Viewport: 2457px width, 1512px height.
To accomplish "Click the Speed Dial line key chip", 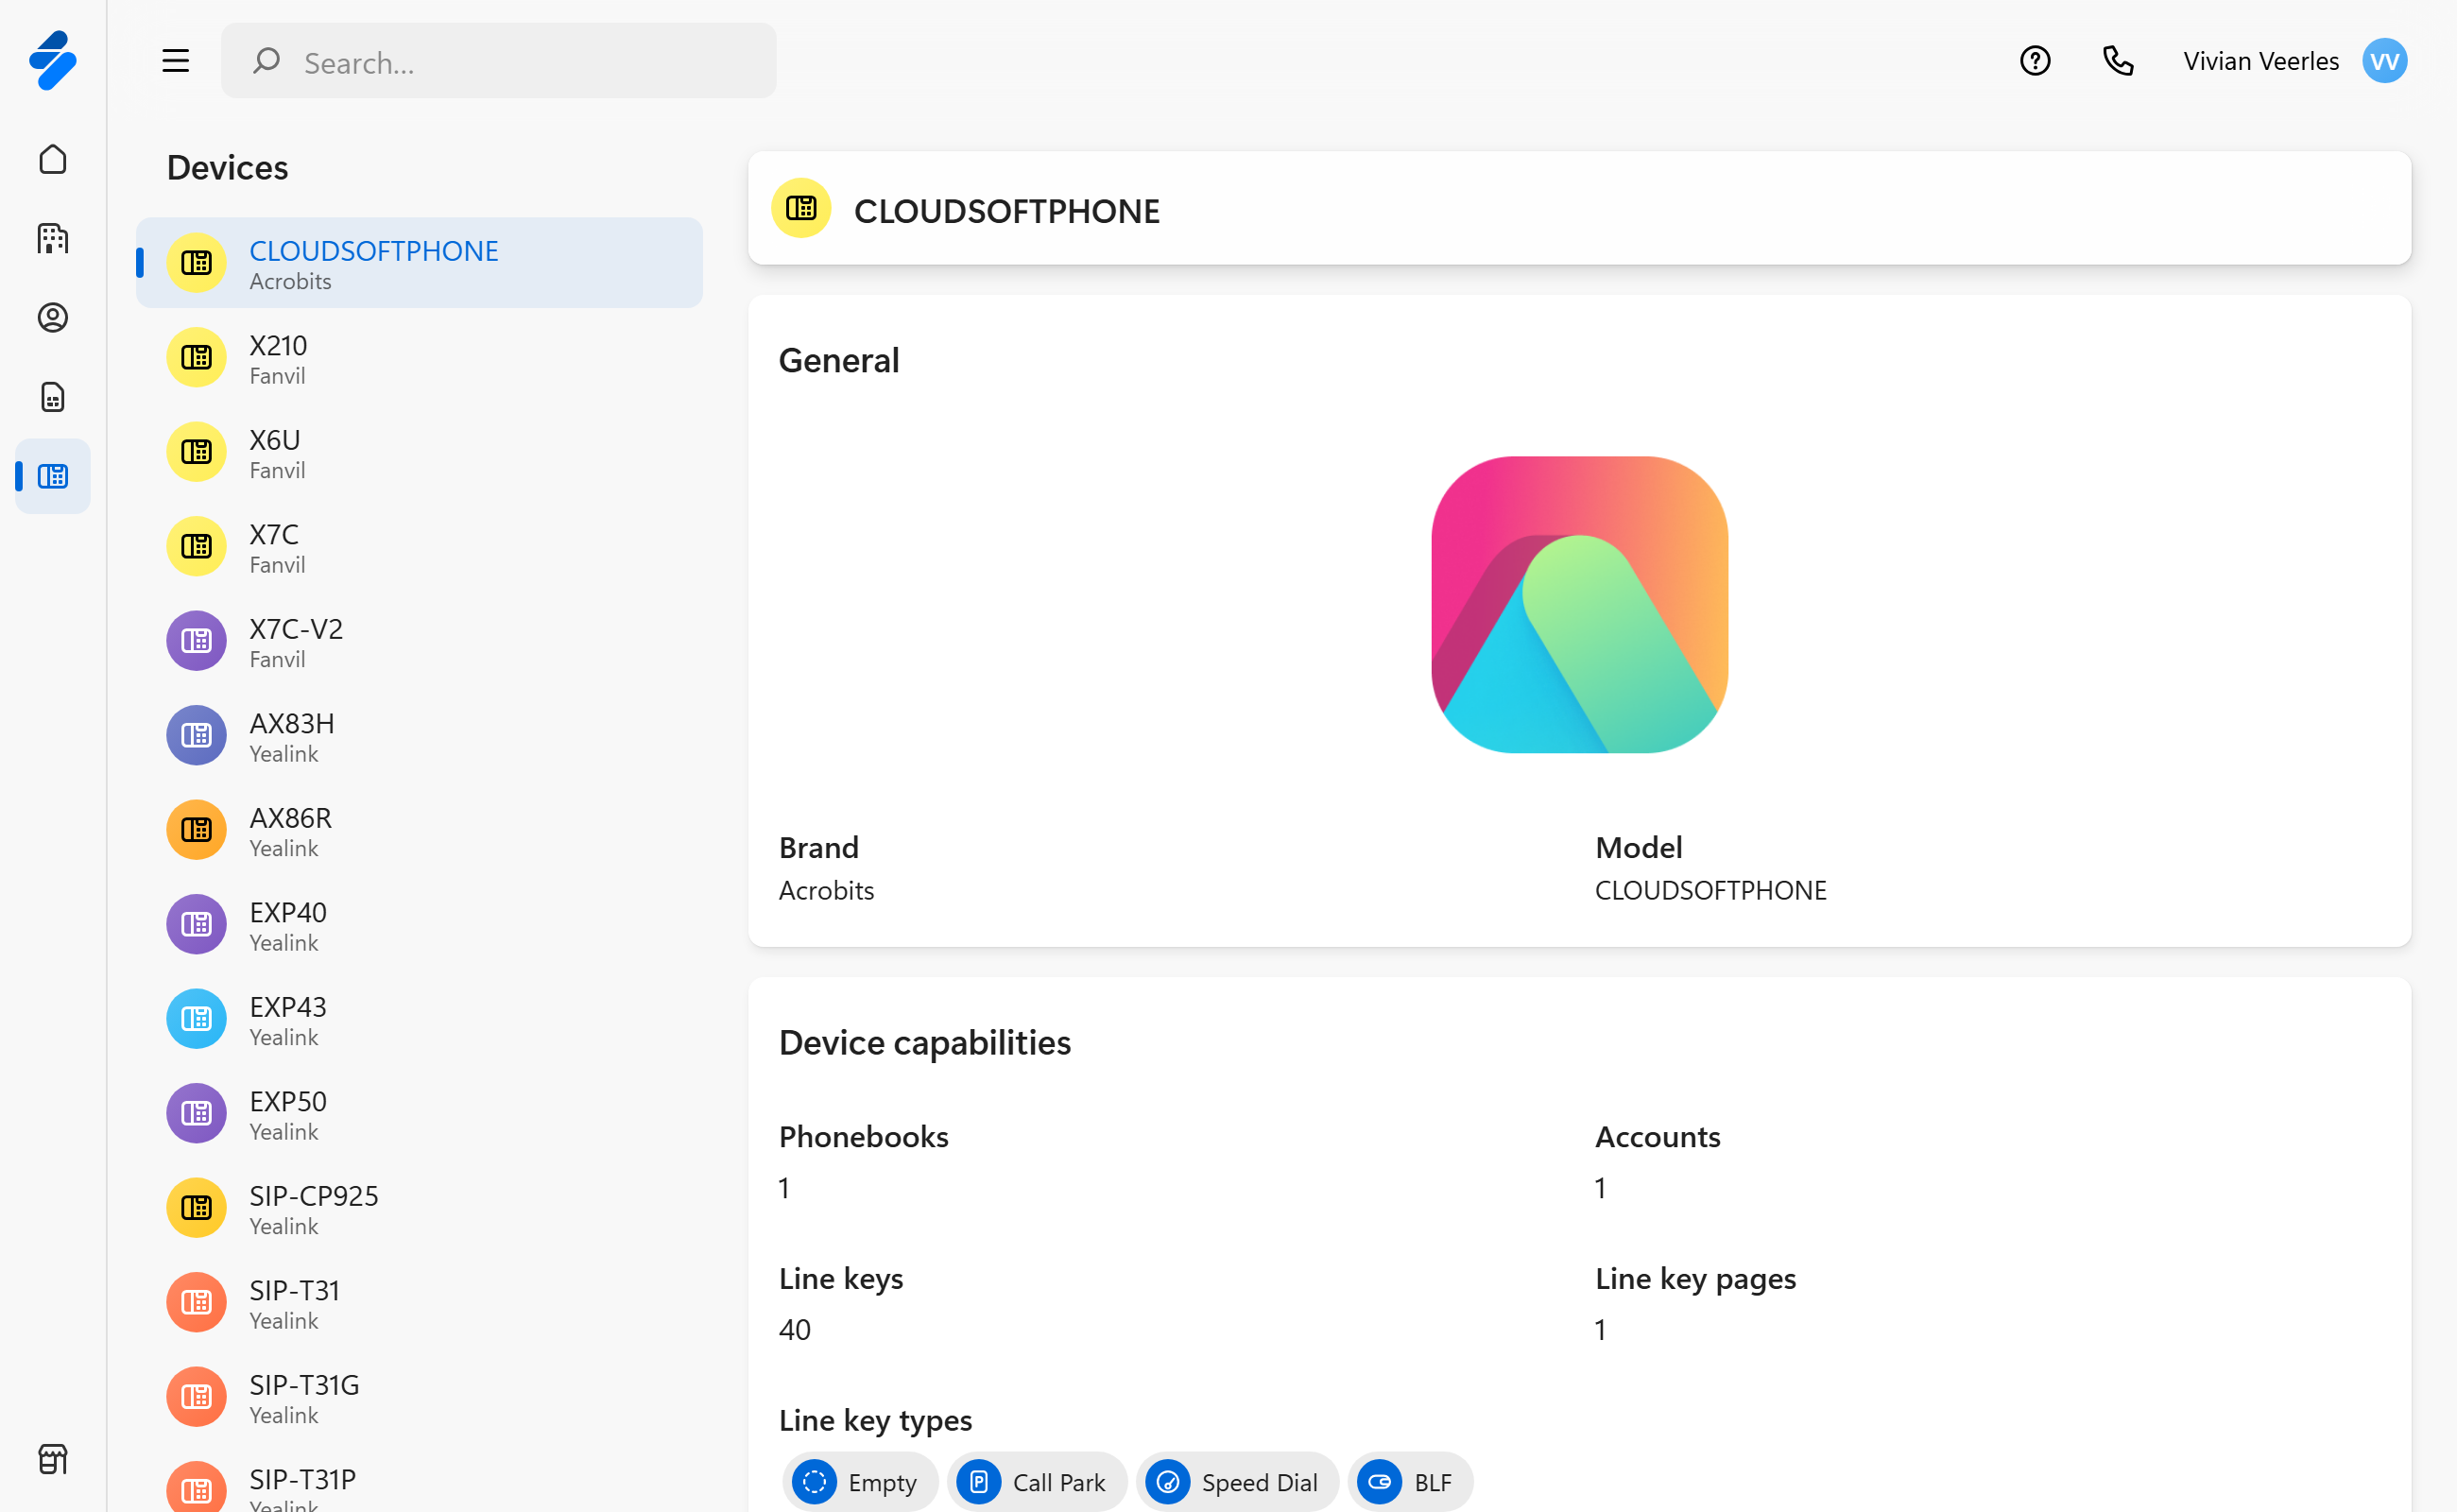I will (x=1235, y=1481).
